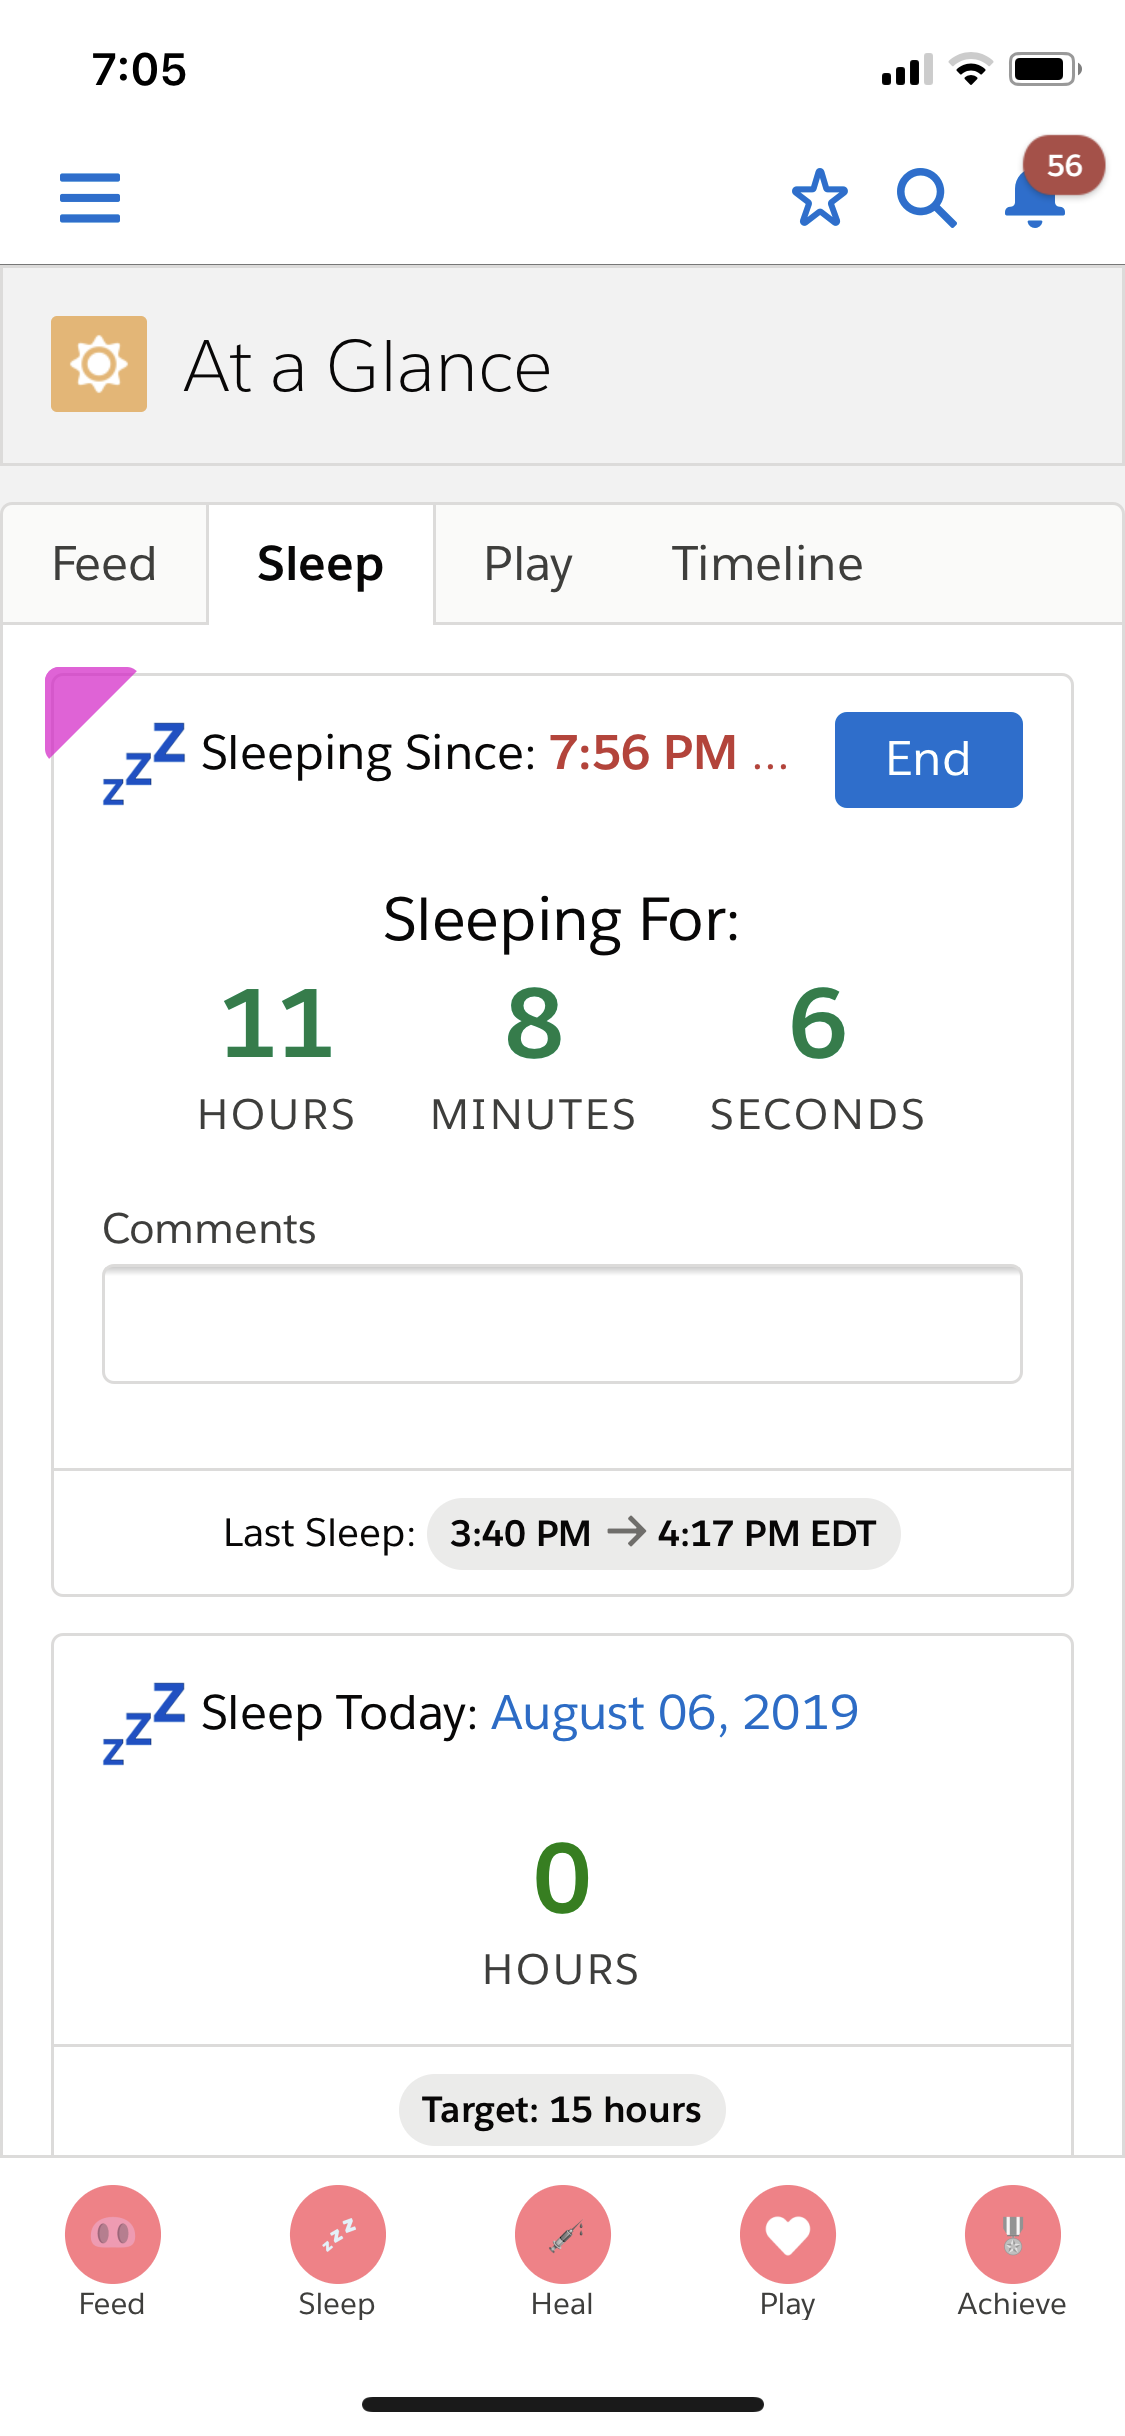Open the Heal syringe icon
Viewport: 1125px width, 2436px height.
click(563, 2233)
